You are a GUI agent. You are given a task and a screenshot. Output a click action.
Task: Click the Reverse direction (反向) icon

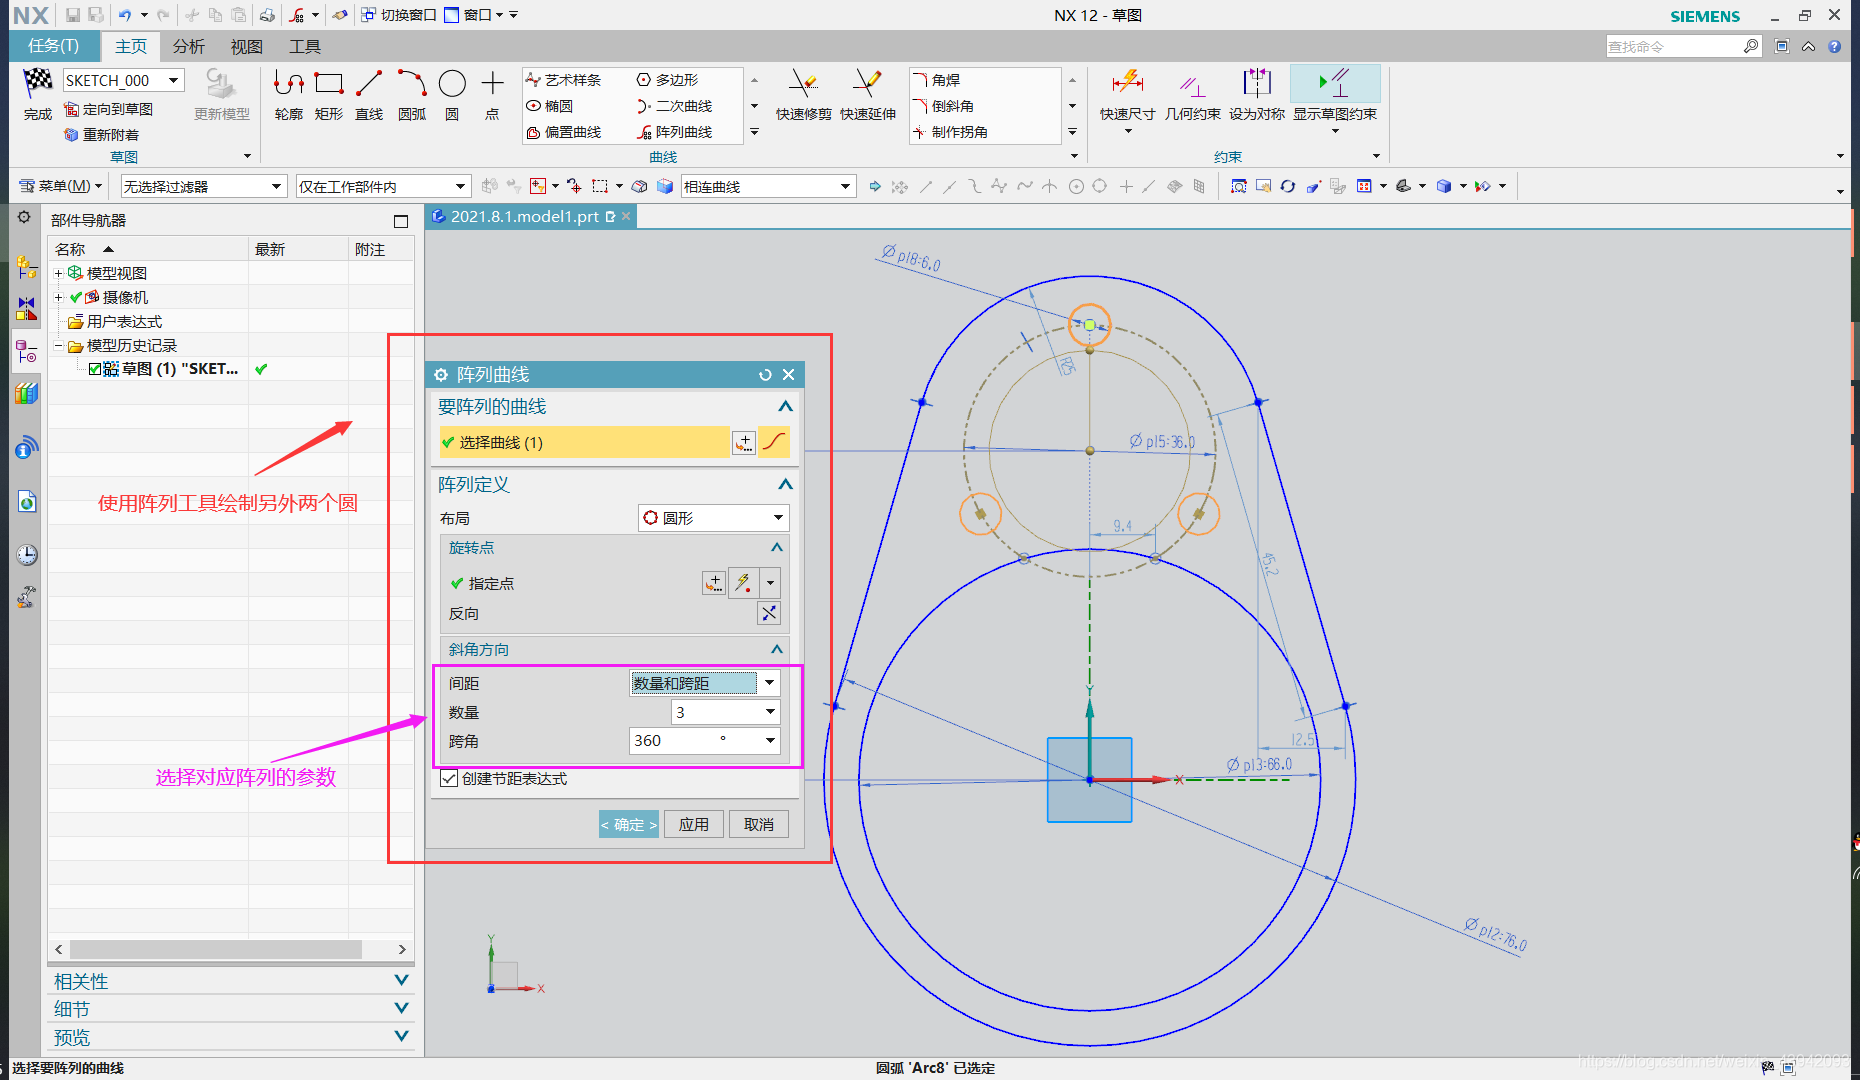(x=769, y=613)
